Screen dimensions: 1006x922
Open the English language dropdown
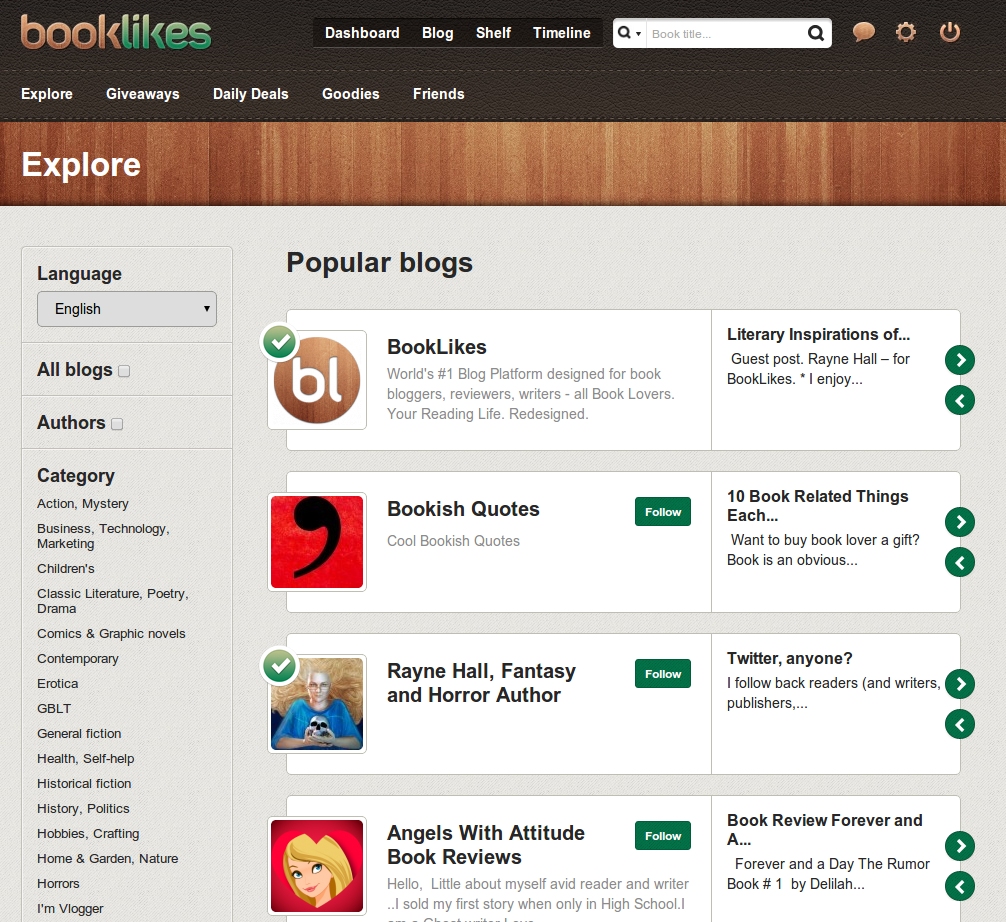[127, 309]
